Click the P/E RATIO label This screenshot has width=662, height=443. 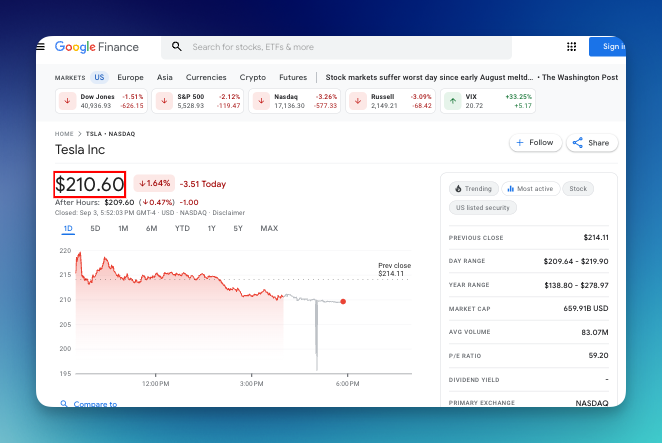pos(465,356)
